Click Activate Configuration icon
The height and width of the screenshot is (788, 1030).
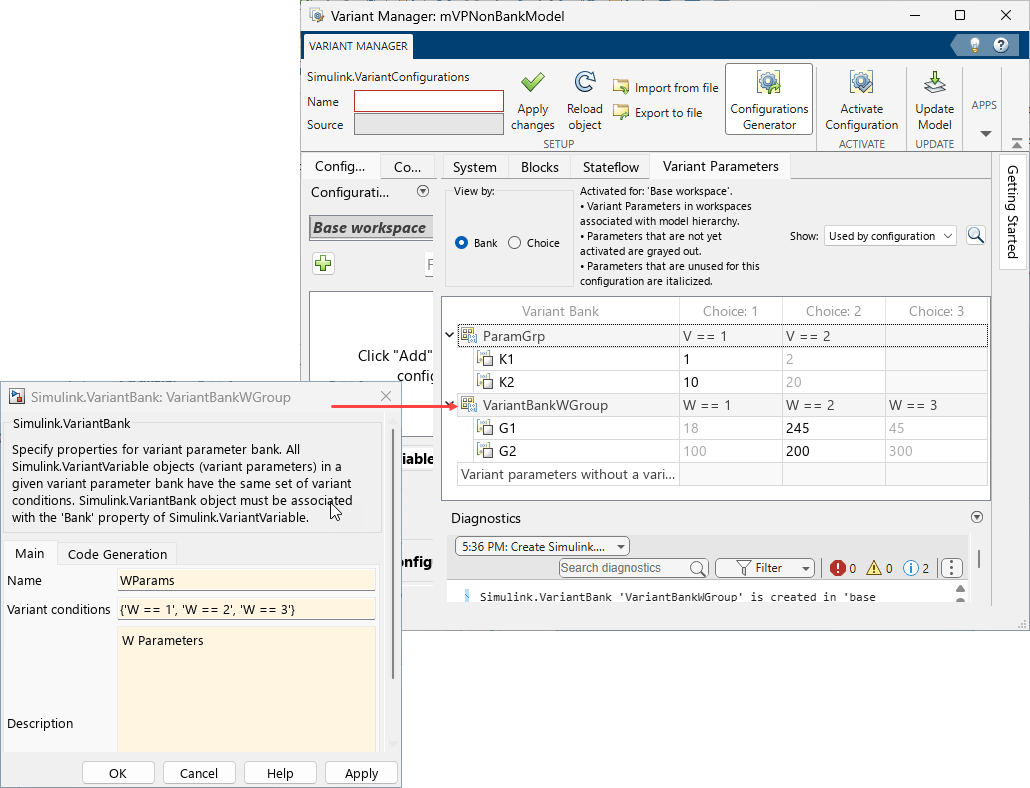[861, 83]
